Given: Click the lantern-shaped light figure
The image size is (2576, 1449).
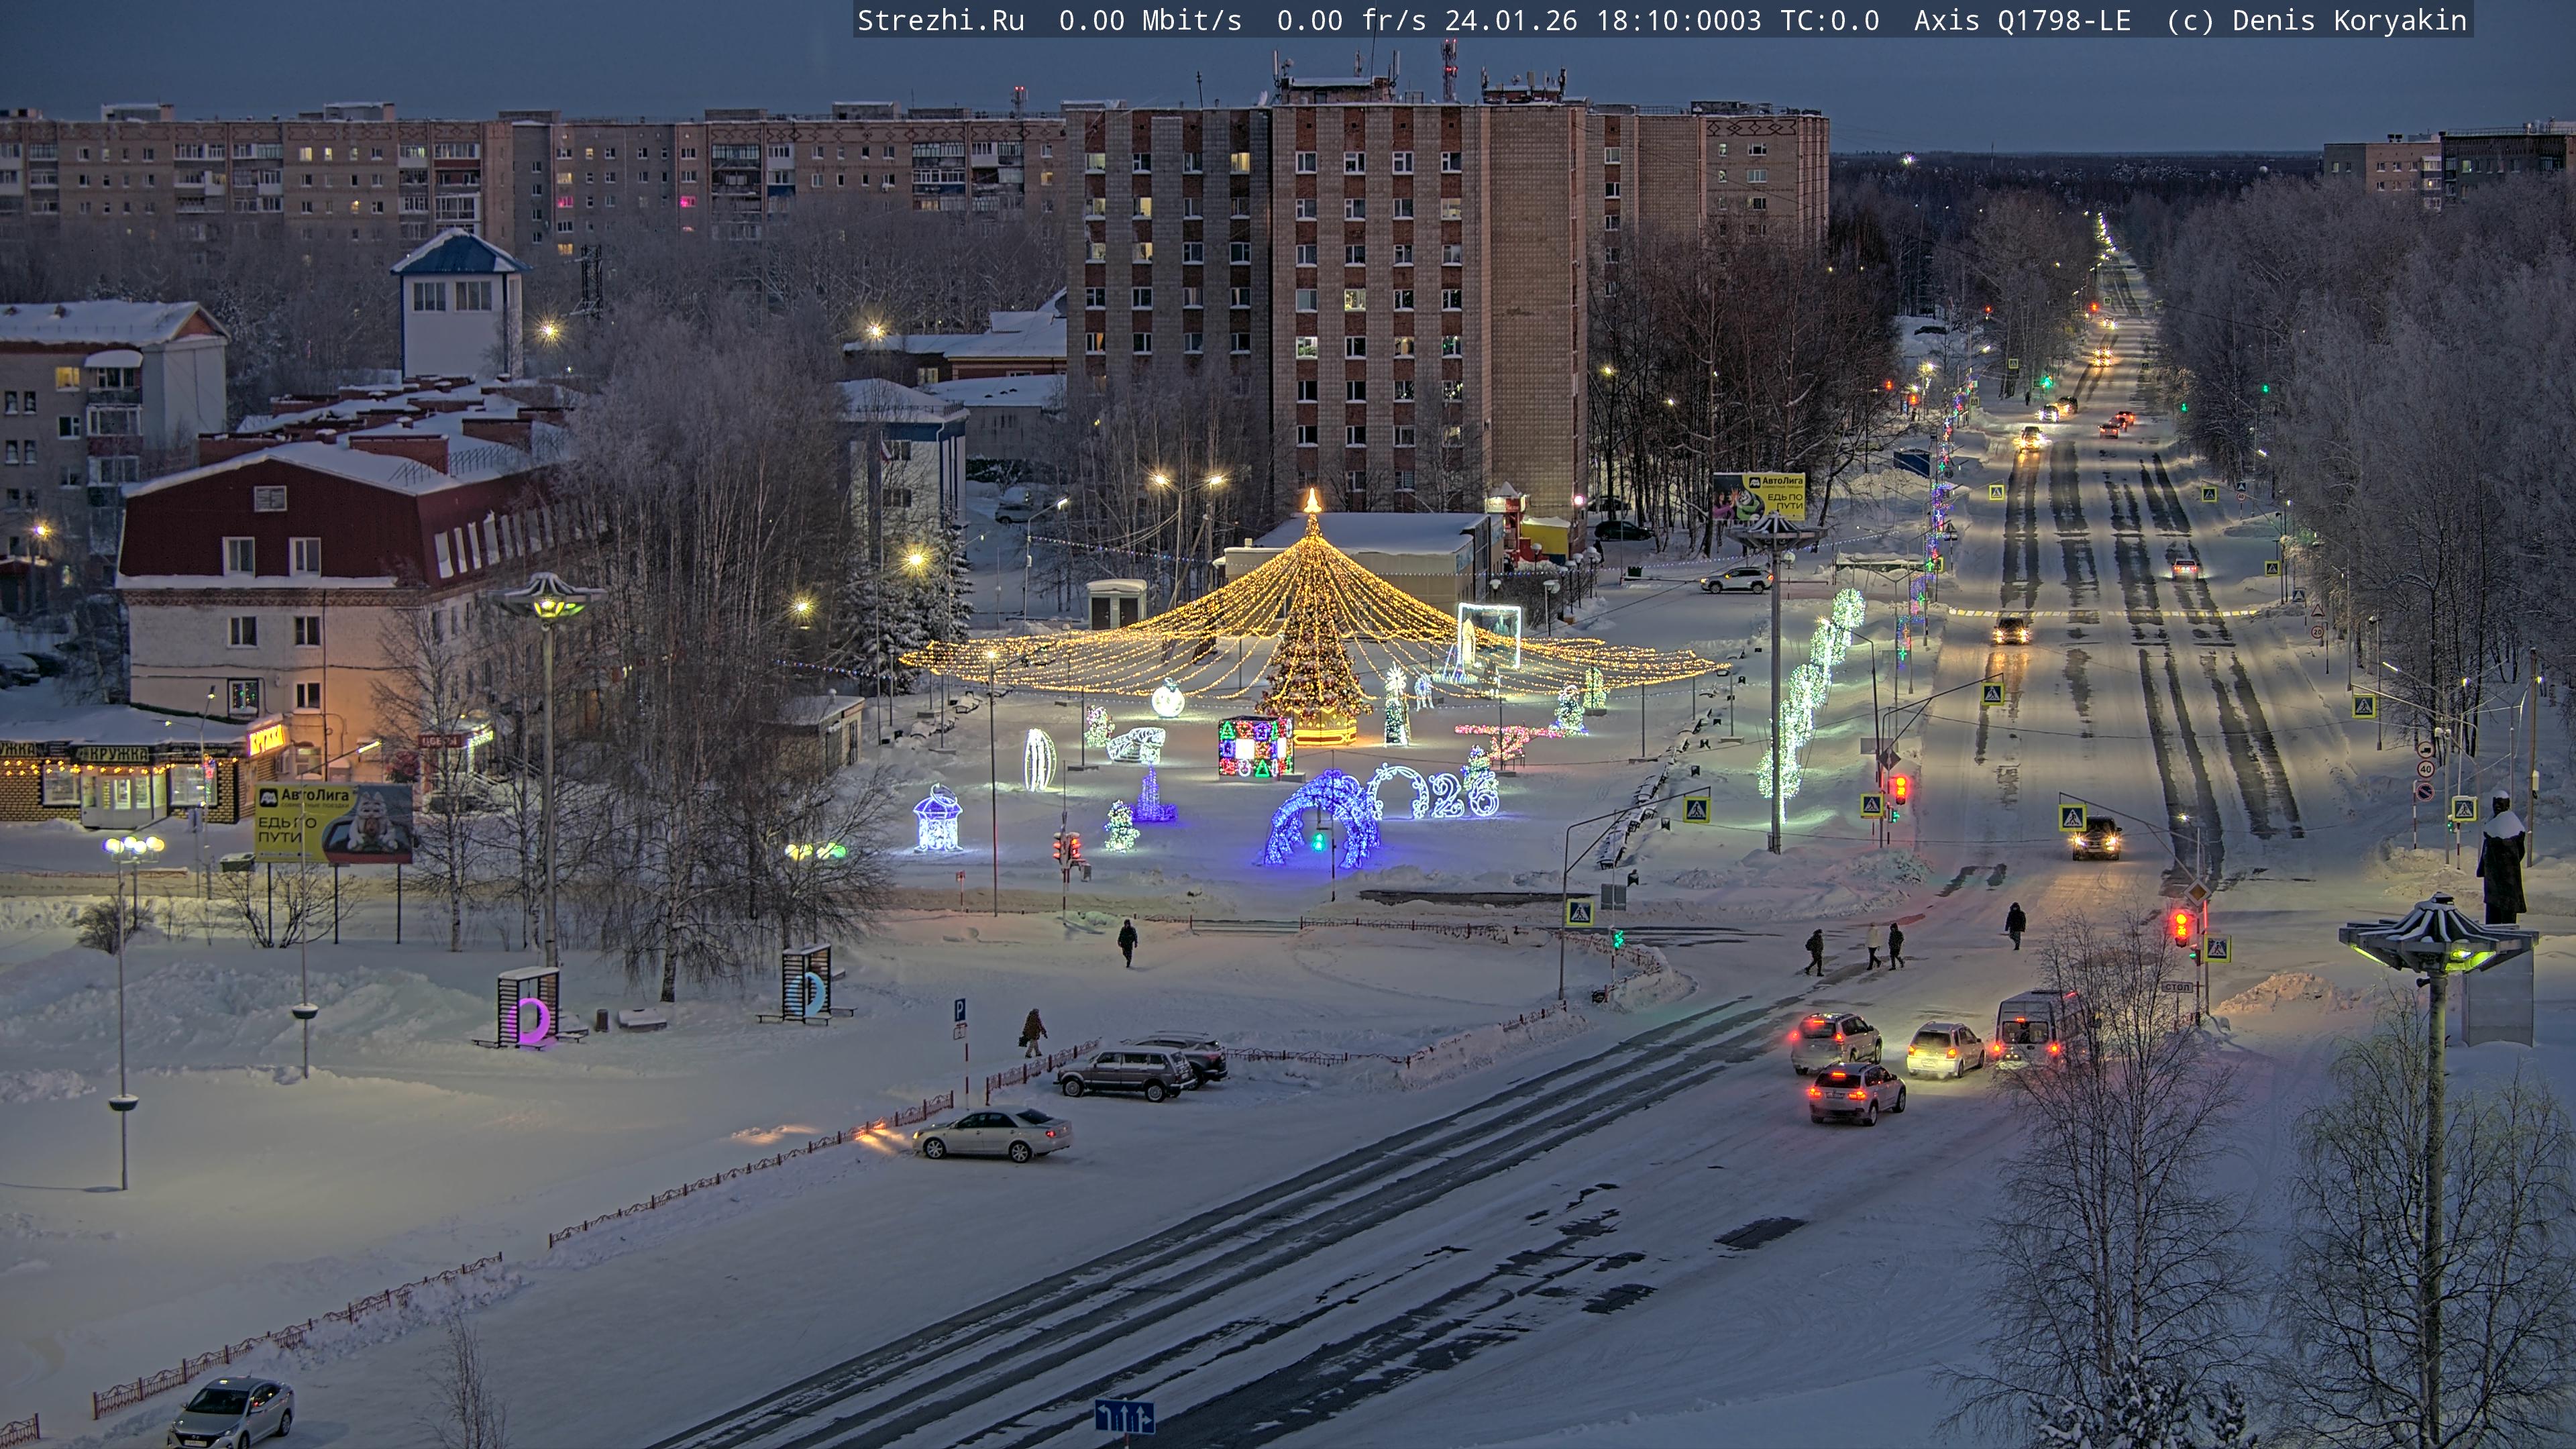Looking at the screenshot, I should (937, 820).
